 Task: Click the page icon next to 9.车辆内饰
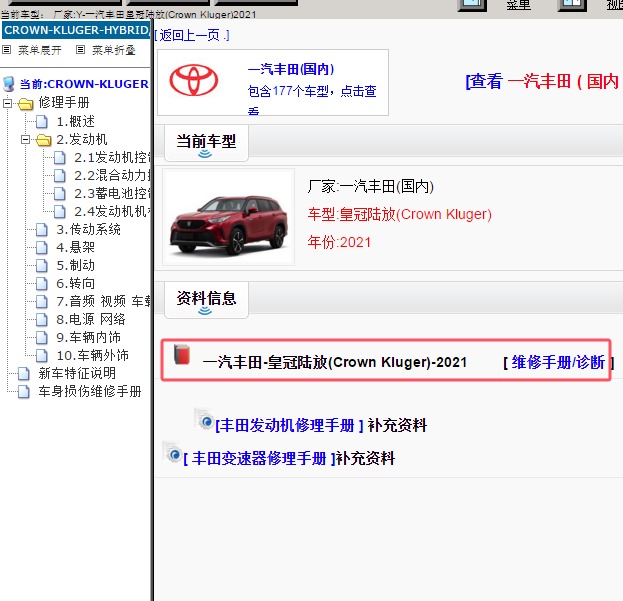[42, 338]
